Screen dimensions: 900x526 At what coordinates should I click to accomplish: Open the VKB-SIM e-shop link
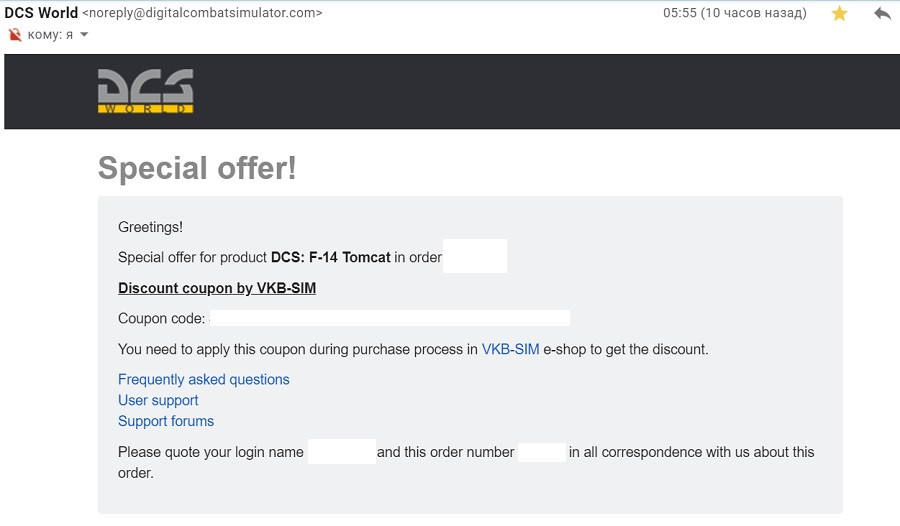(x=510, y=349)
